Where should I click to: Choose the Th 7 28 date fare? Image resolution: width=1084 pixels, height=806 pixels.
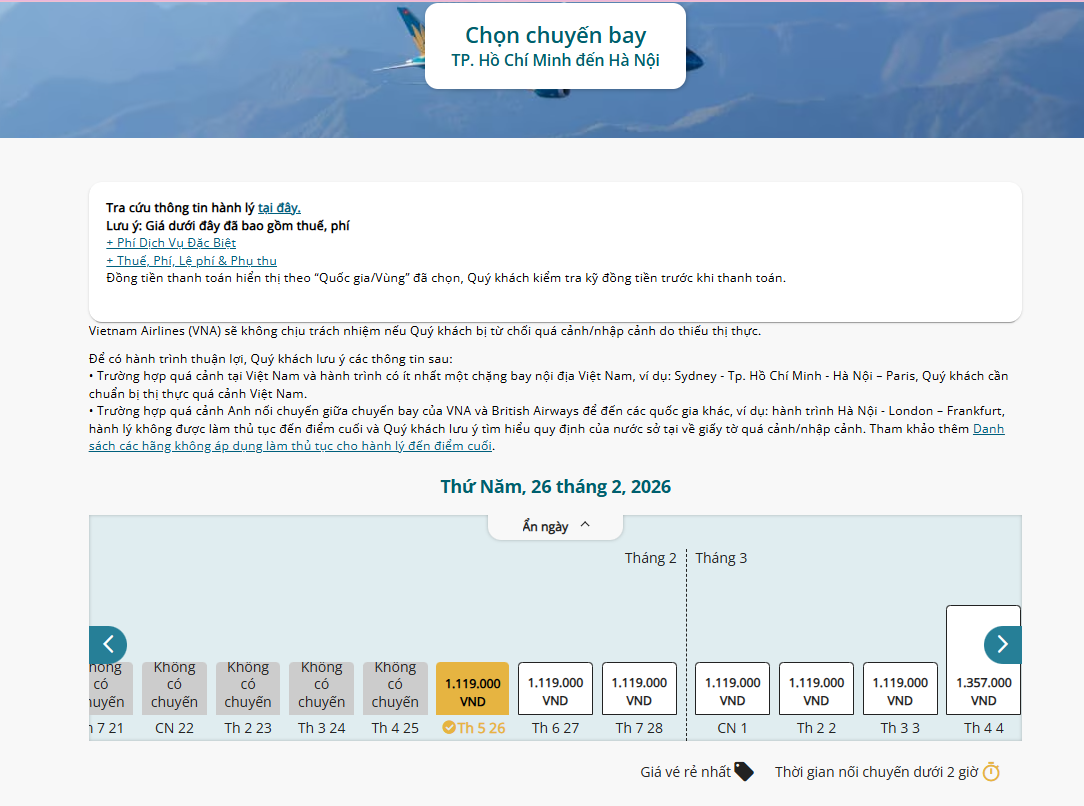click(x=639, y=689)
